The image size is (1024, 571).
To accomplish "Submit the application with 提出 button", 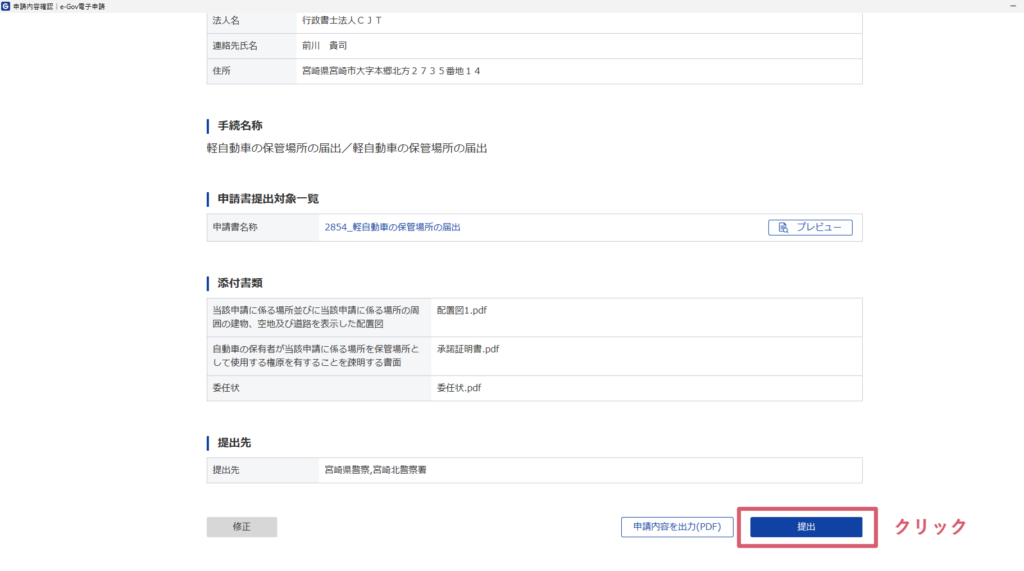I will pyautogui.click(x=806, y=527).
